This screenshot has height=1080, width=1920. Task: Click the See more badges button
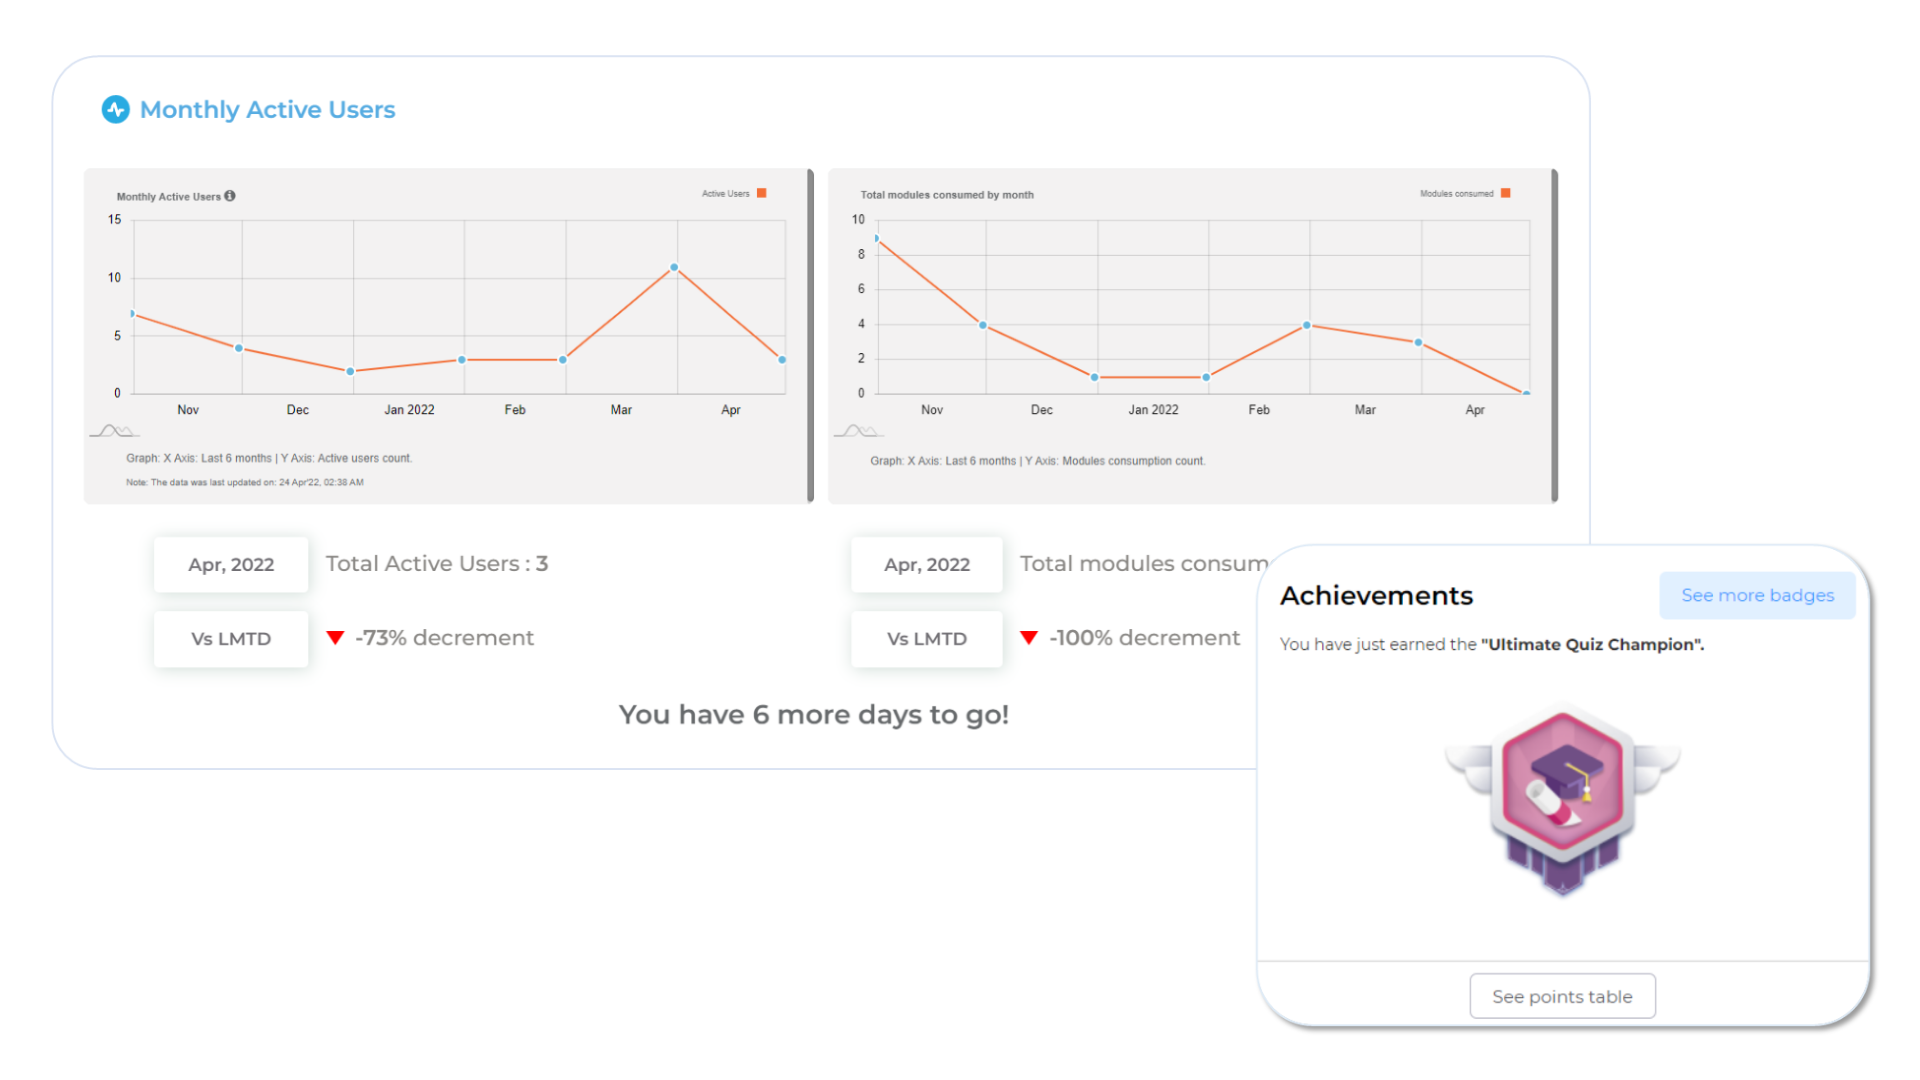(1757, 595)
